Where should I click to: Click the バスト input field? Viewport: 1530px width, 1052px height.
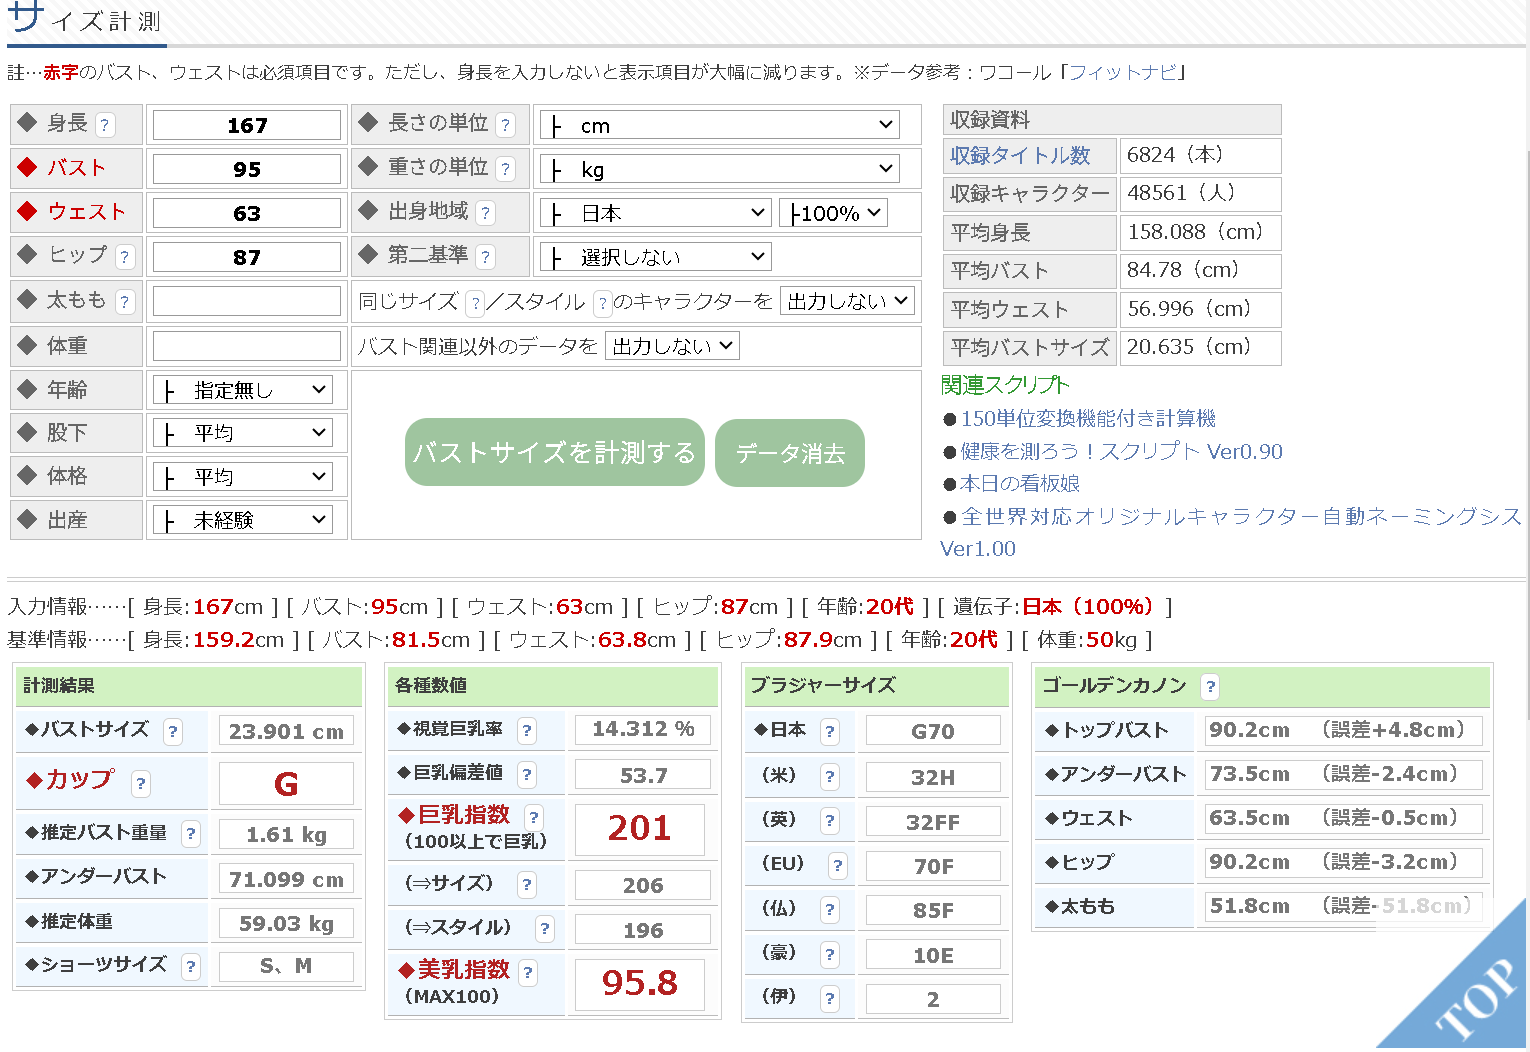point(247,169)
